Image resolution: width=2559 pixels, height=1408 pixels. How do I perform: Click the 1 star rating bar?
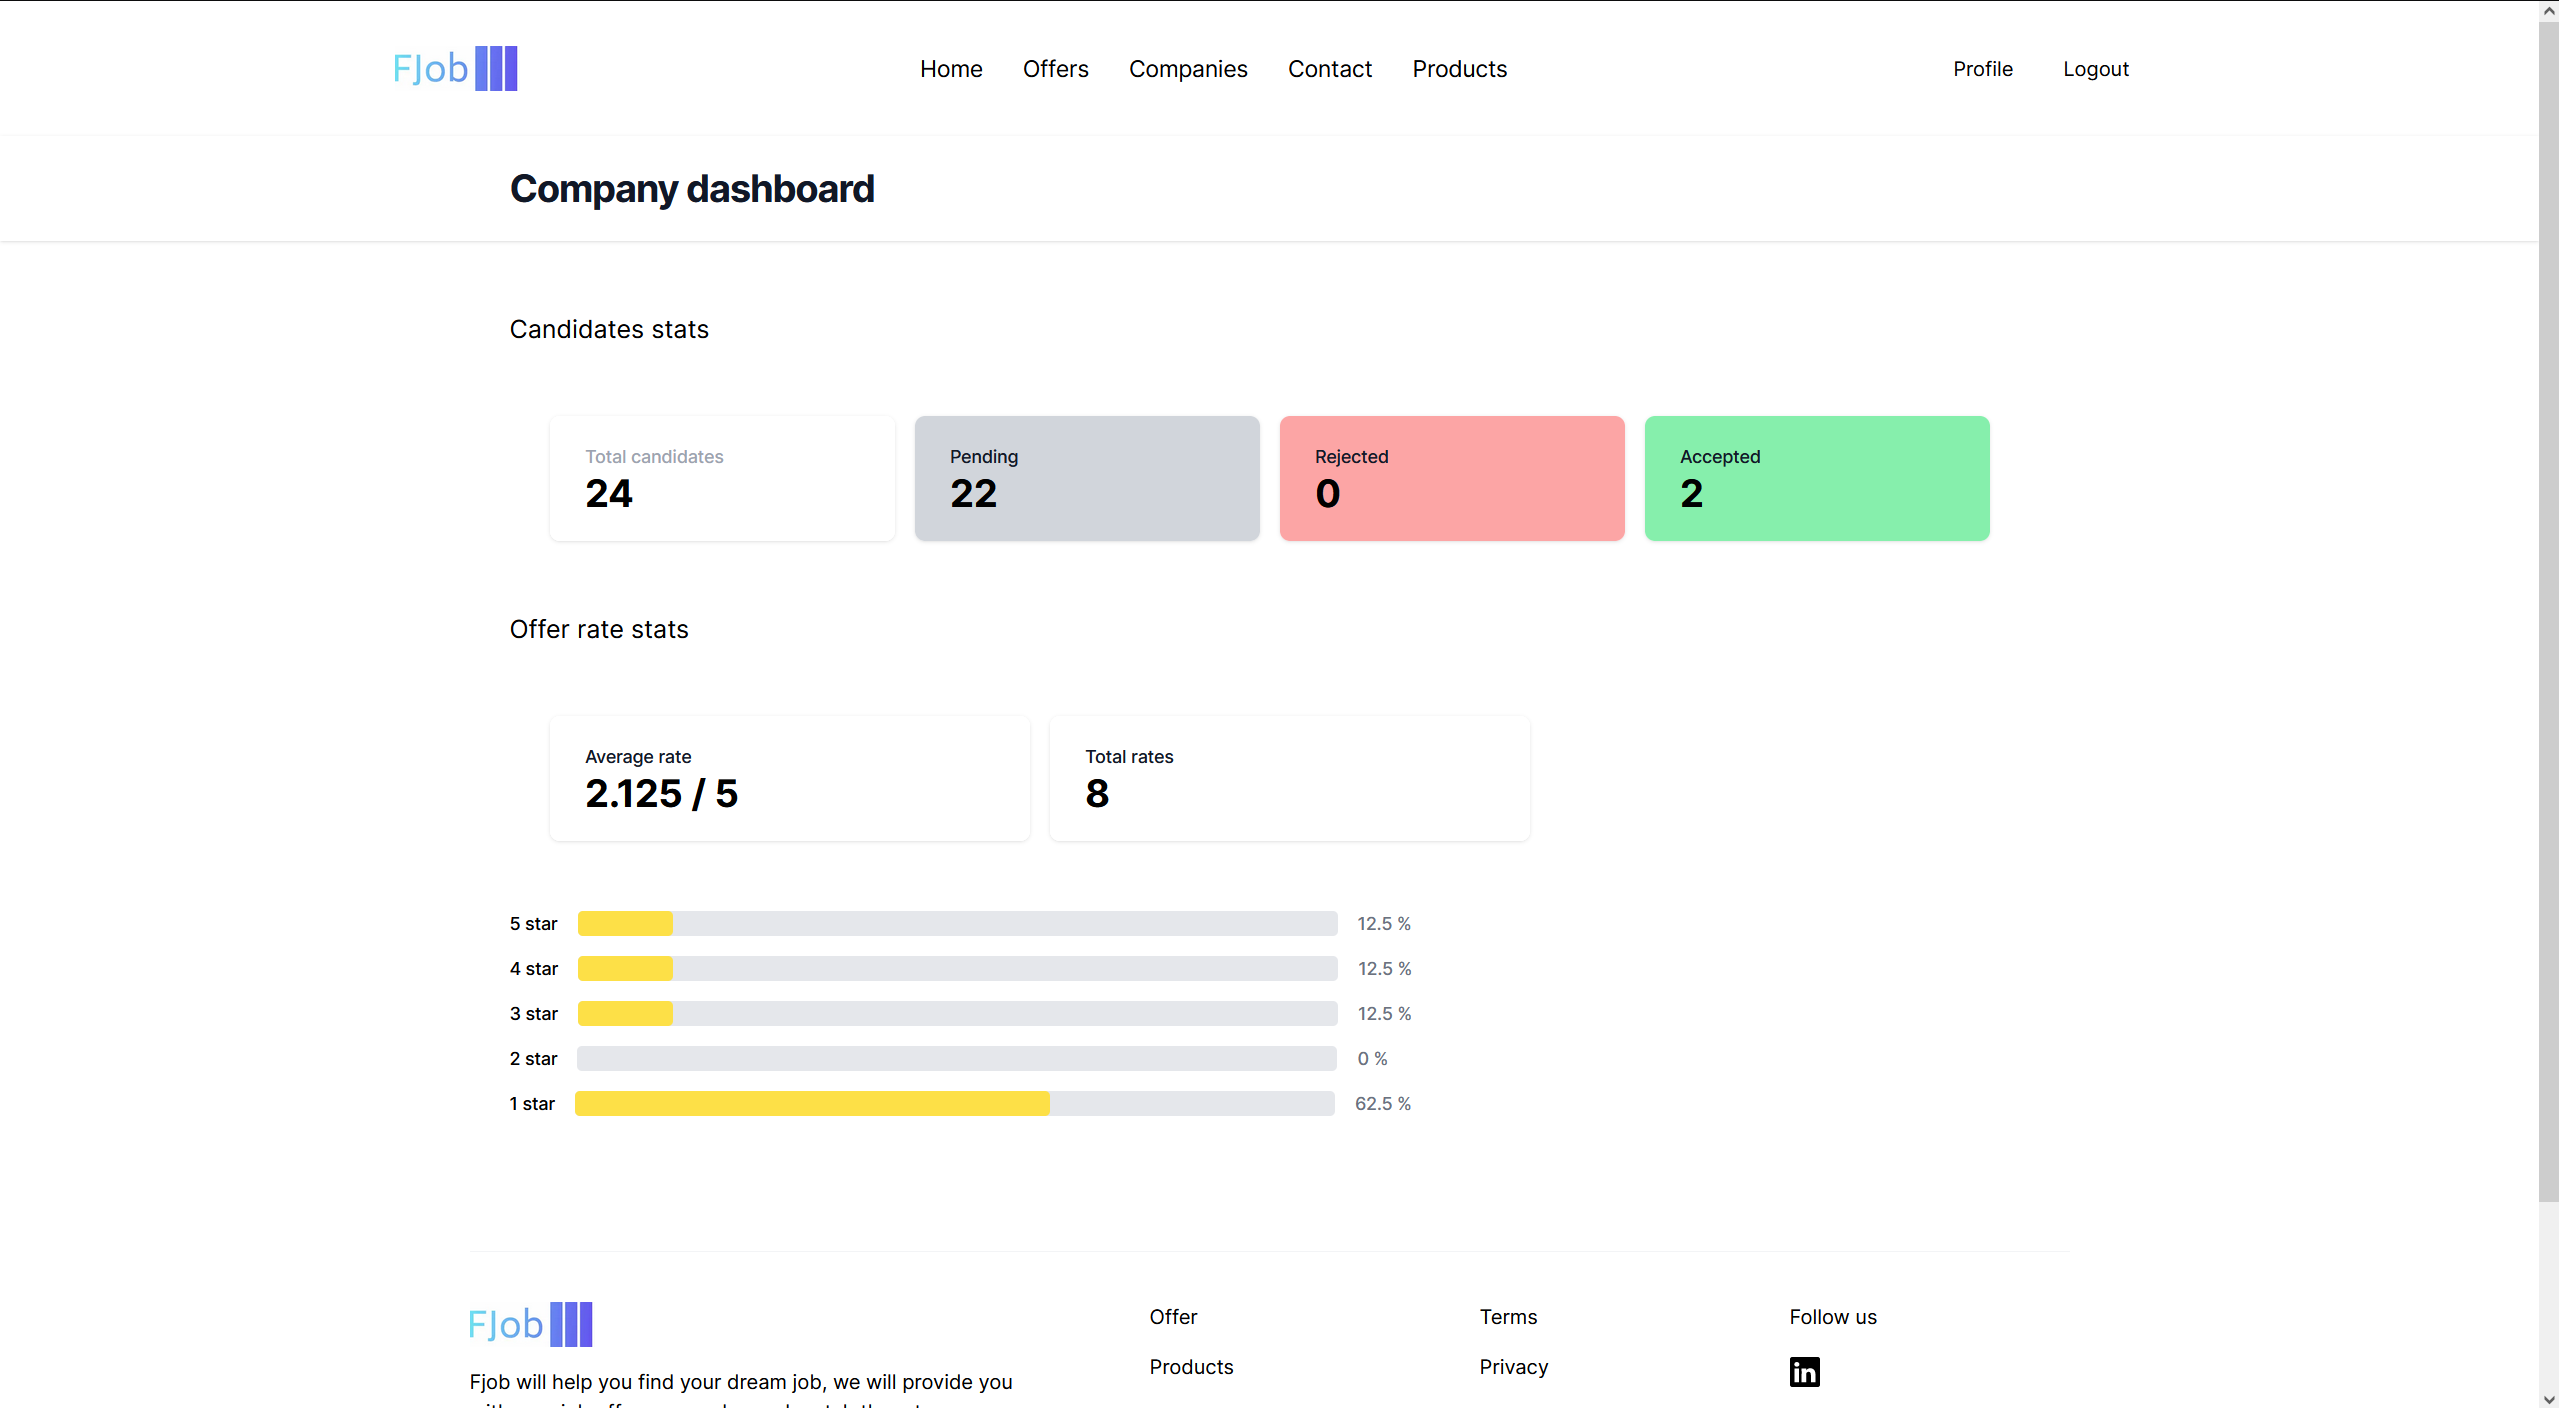click(x=954, y=1103)
